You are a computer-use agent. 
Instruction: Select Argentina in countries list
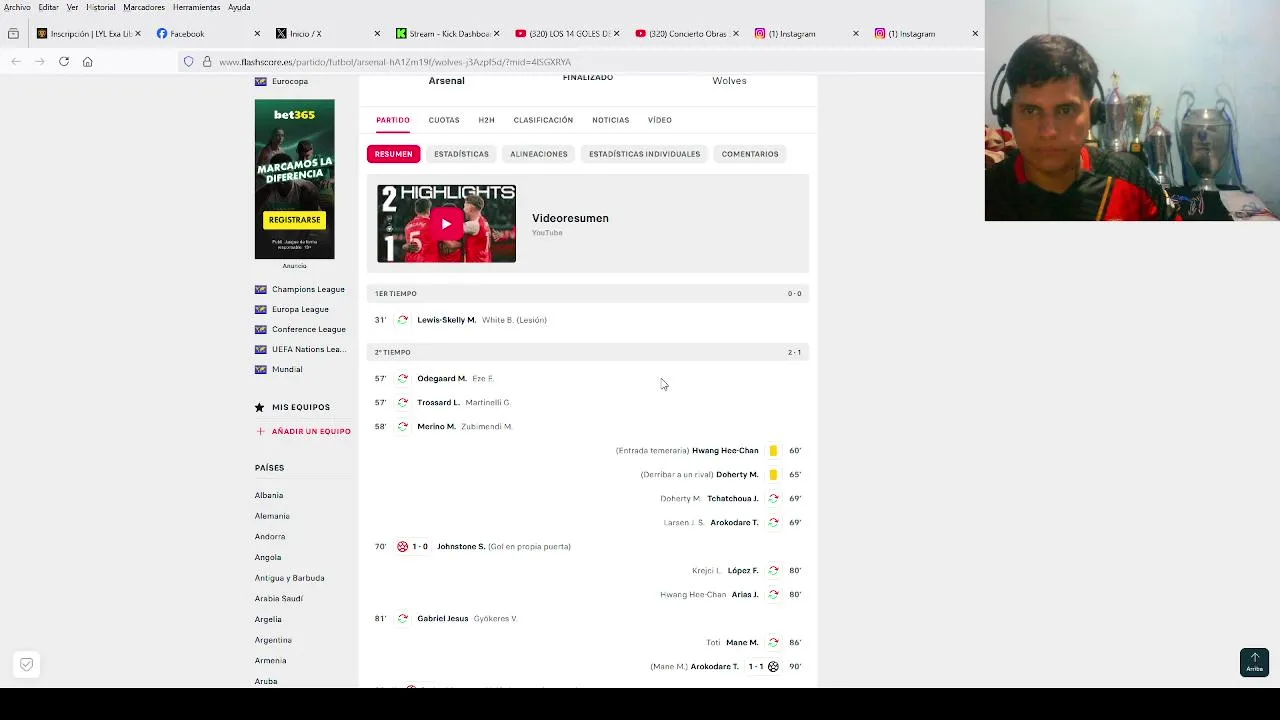point(273,640)
